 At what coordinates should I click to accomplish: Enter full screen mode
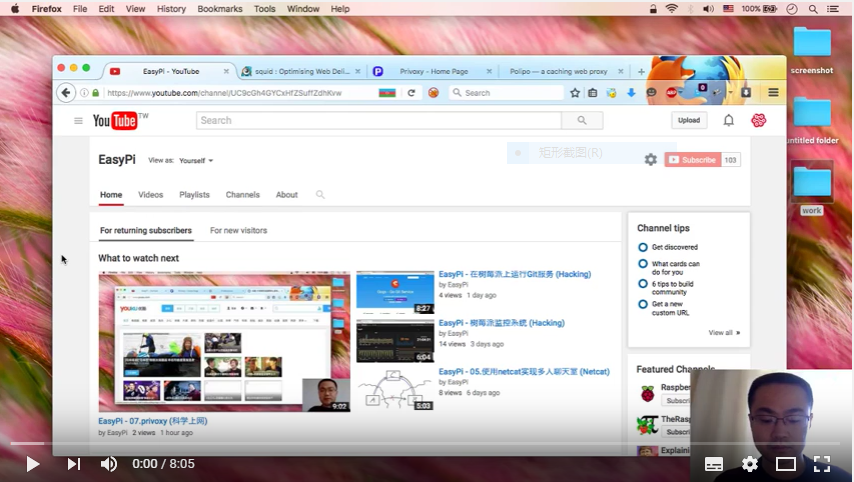point(821,464)
